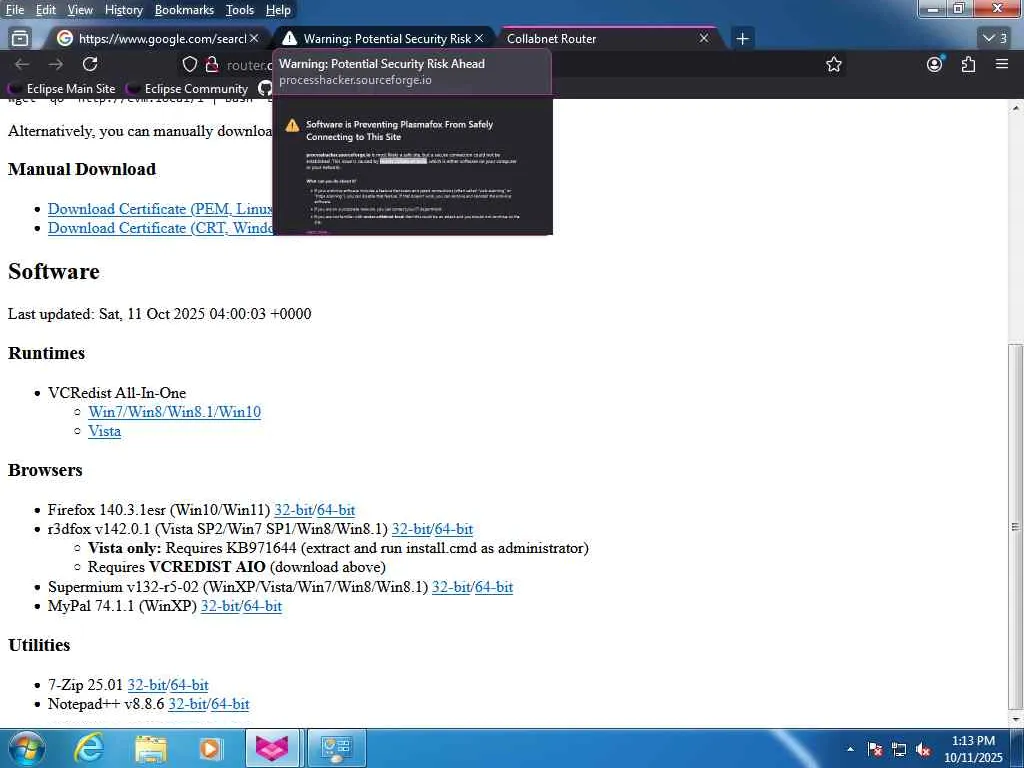Image resolution: width=1024 pixels, height=768 pixels.
Task: Open the hamburger application menu
Action: (x=1002, y=64)
